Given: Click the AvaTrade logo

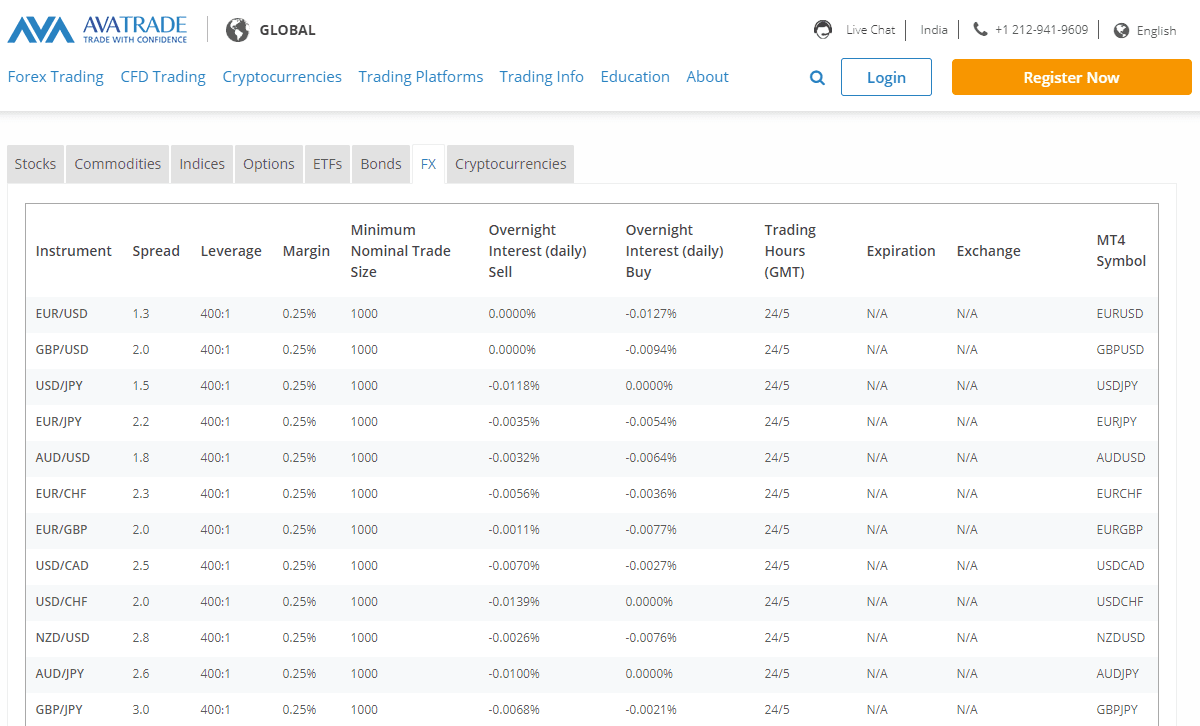Looking at the screenshot, I should pos(97,30).
